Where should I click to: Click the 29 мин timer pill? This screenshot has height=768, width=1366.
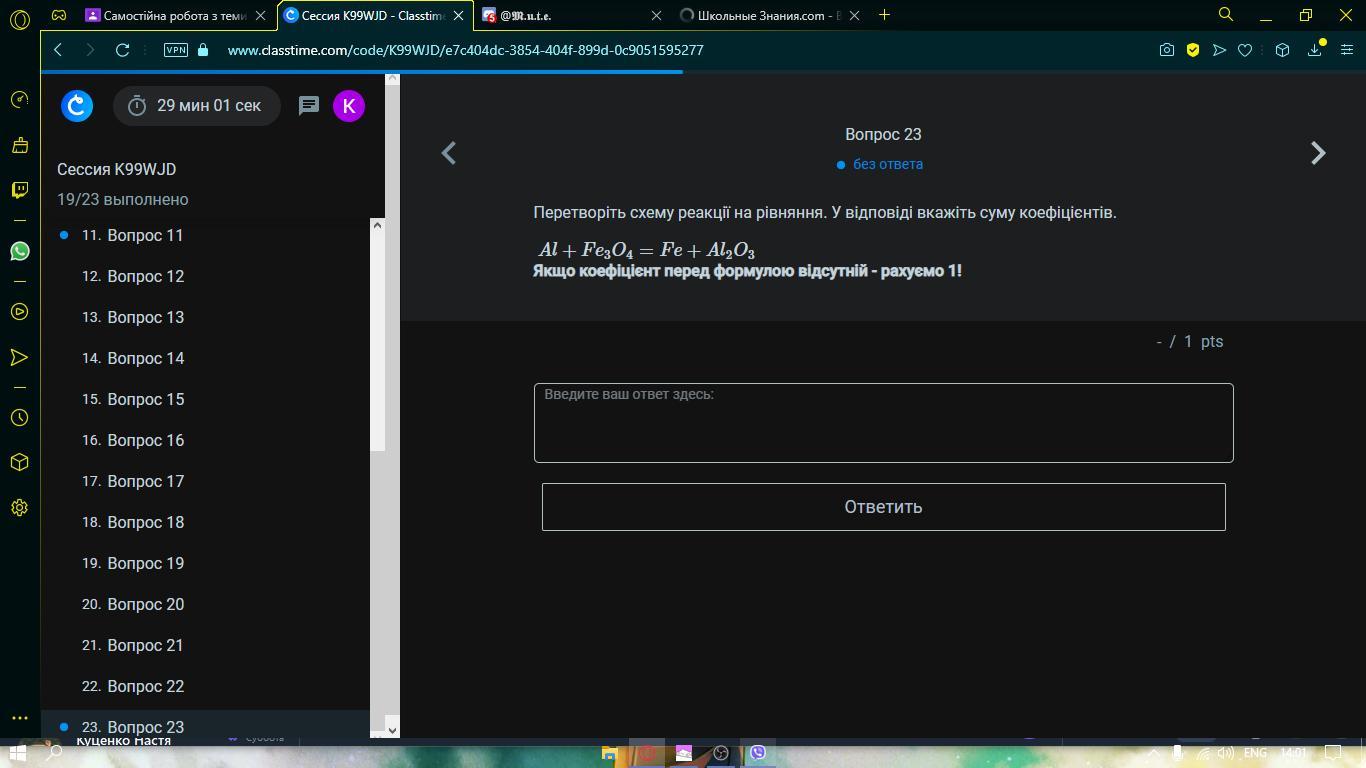click(x=196, y=106)
